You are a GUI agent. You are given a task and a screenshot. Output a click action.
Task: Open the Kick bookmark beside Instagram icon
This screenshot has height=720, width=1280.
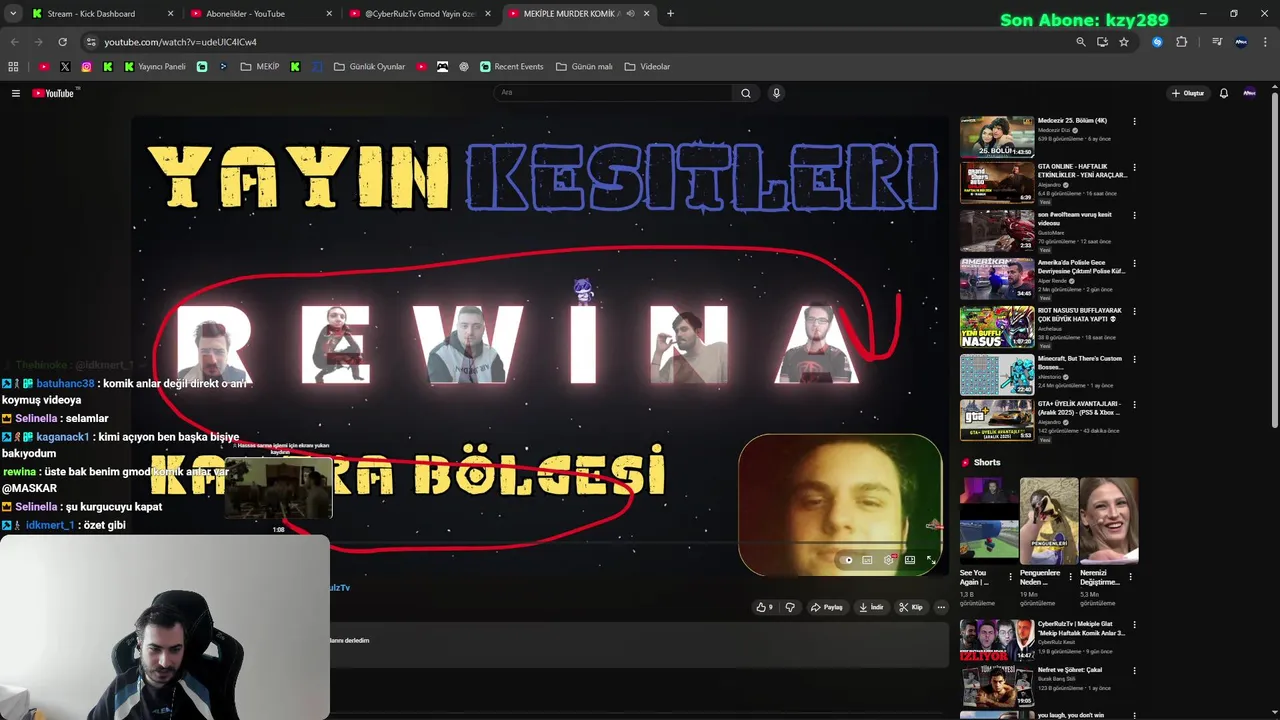coord(108,67)
